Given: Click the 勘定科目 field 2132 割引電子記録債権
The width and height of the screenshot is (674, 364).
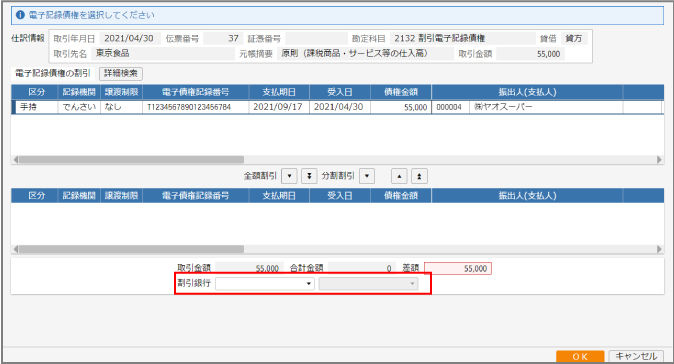Looking at the screenshot, I should [x=463, y=38].
